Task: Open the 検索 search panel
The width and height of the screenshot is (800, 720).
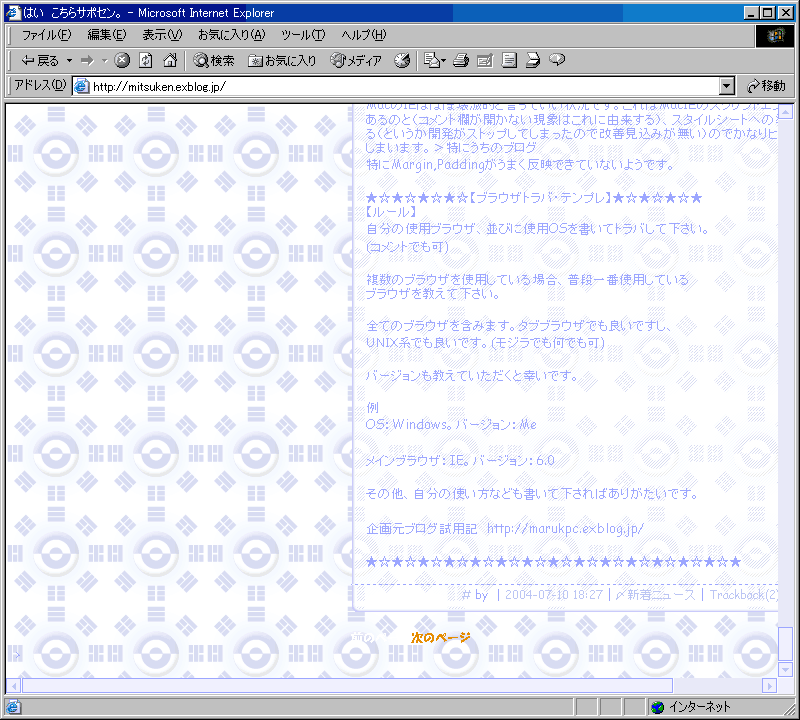Action: [213, 61]
